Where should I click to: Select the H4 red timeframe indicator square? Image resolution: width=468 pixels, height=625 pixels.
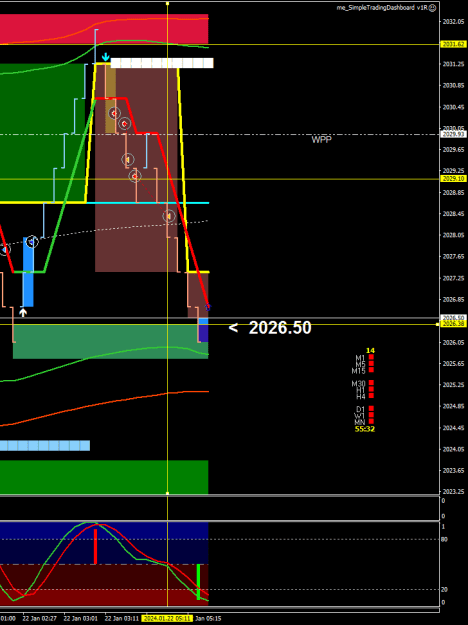pyautogui.click(x=371, y=396)
